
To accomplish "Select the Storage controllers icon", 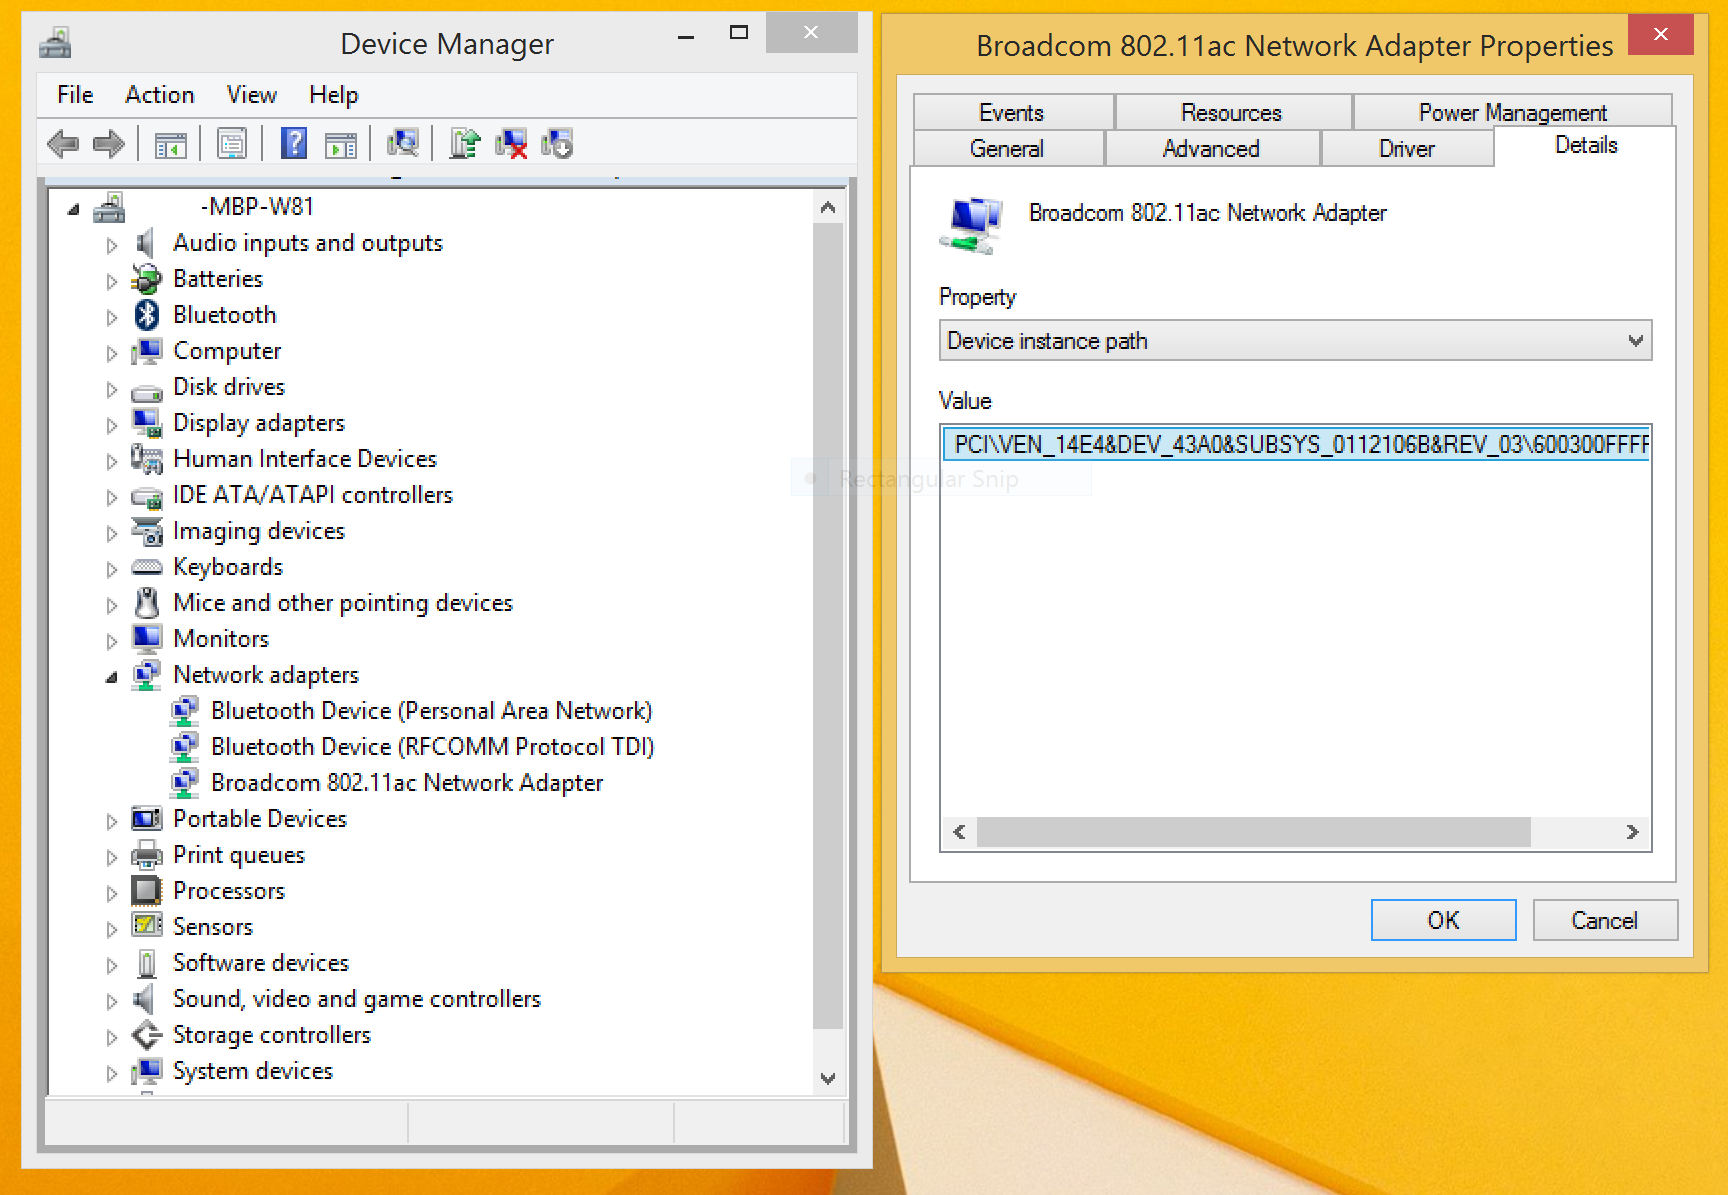I will [x=147, y=1035].
